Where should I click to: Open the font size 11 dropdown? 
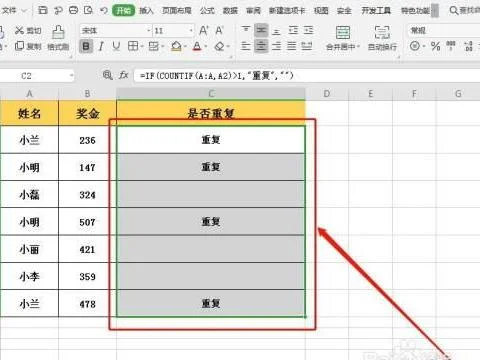coord(191,31)
